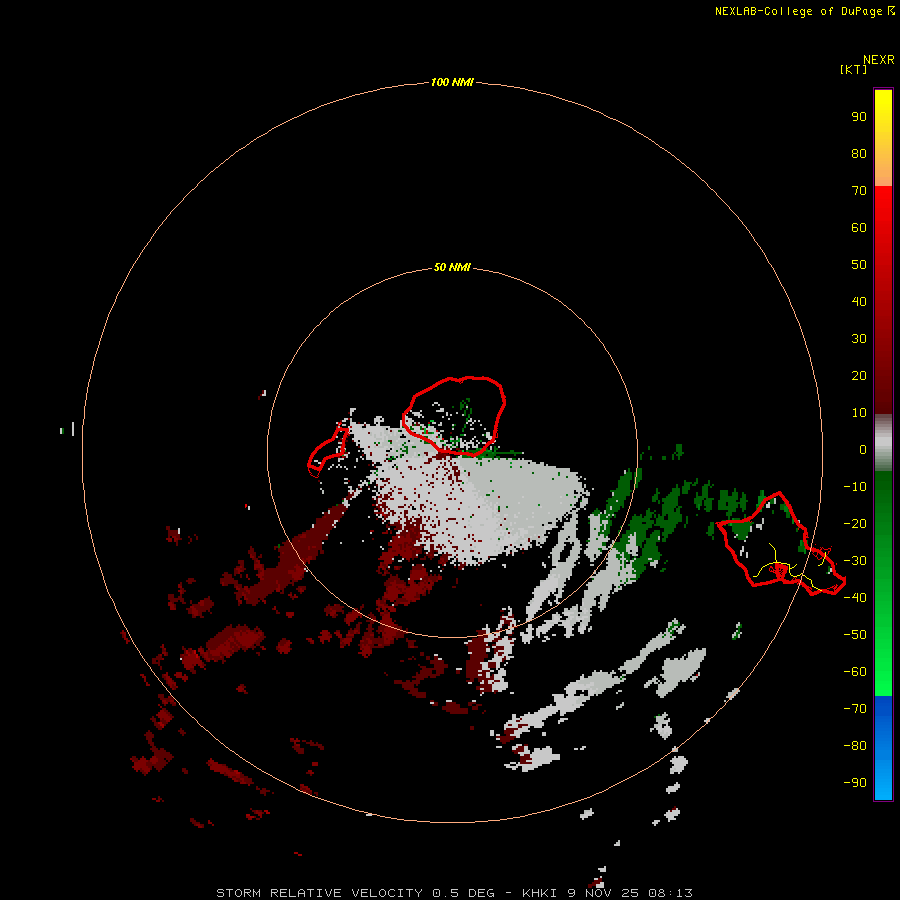Viewport: 900px width, 900px height.
Task: Click the 50 value on the velocity scale
Action: pos(859,265)
